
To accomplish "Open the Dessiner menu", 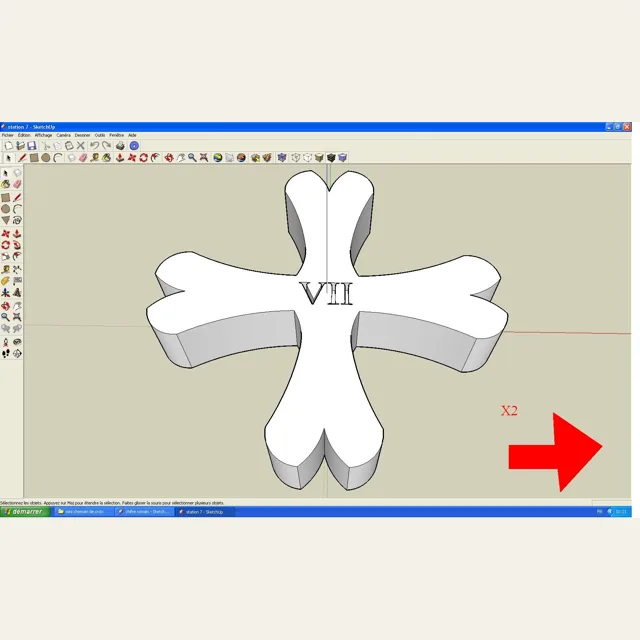I will coord(82,135).
